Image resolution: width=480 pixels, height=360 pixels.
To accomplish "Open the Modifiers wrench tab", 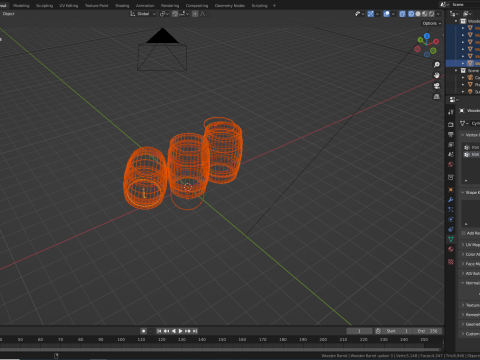I will (451, 200).
